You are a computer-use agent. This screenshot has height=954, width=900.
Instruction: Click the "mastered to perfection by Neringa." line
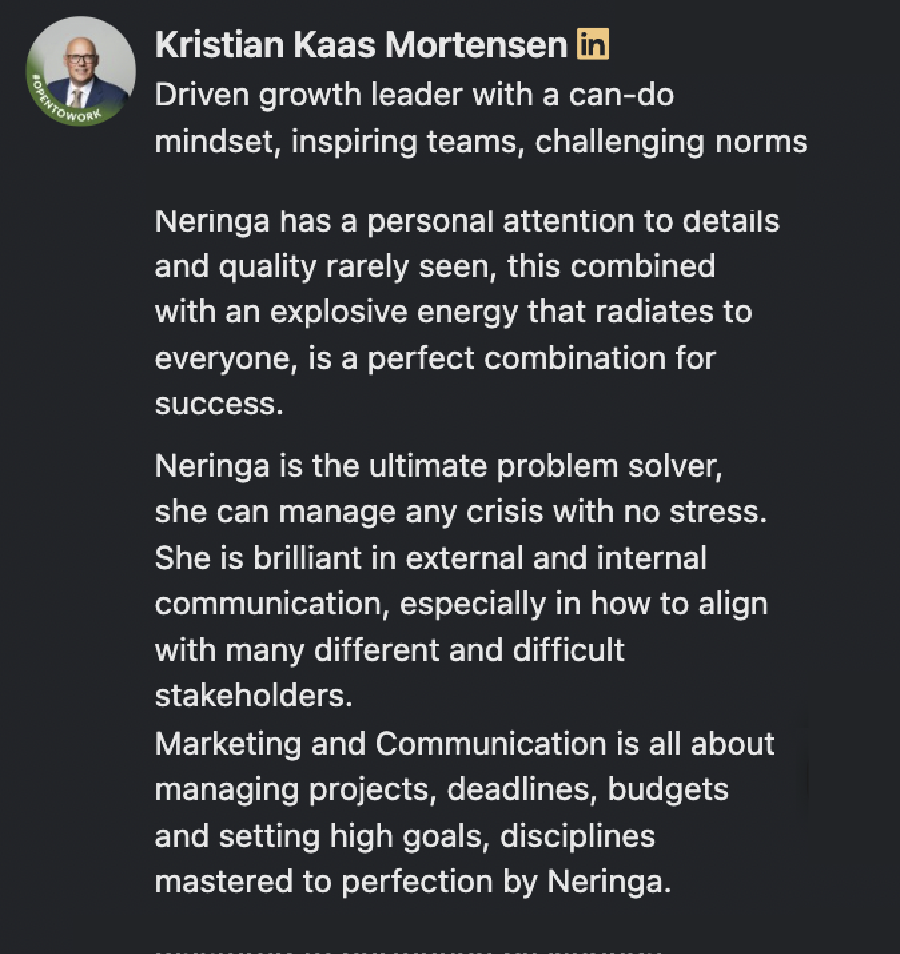pyautogui.click(x=412, y=881)
